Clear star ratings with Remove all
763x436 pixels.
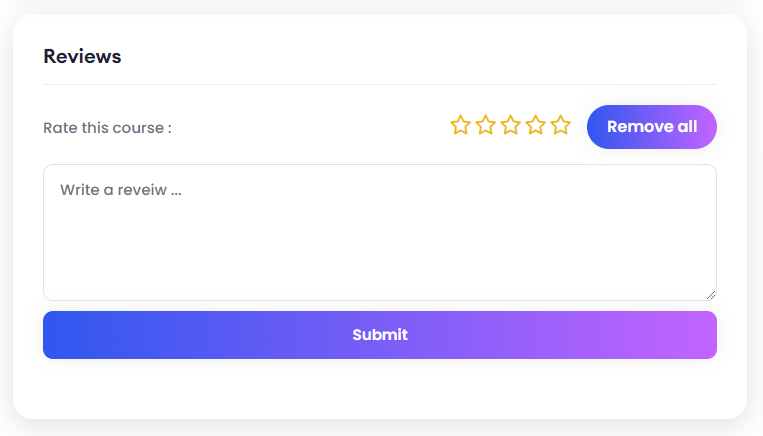click(652, 127)
